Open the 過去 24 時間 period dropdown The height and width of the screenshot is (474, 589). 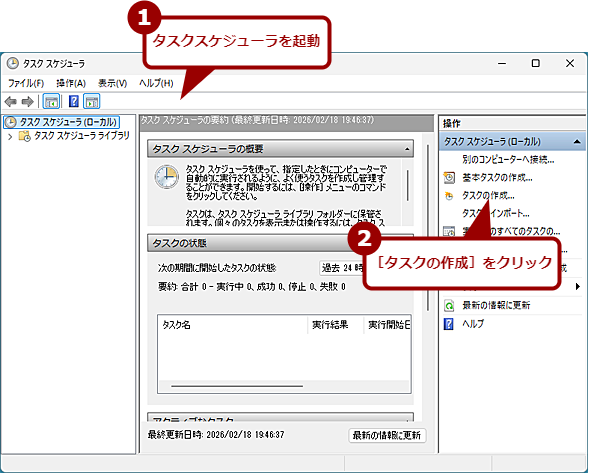coord(341,268)
